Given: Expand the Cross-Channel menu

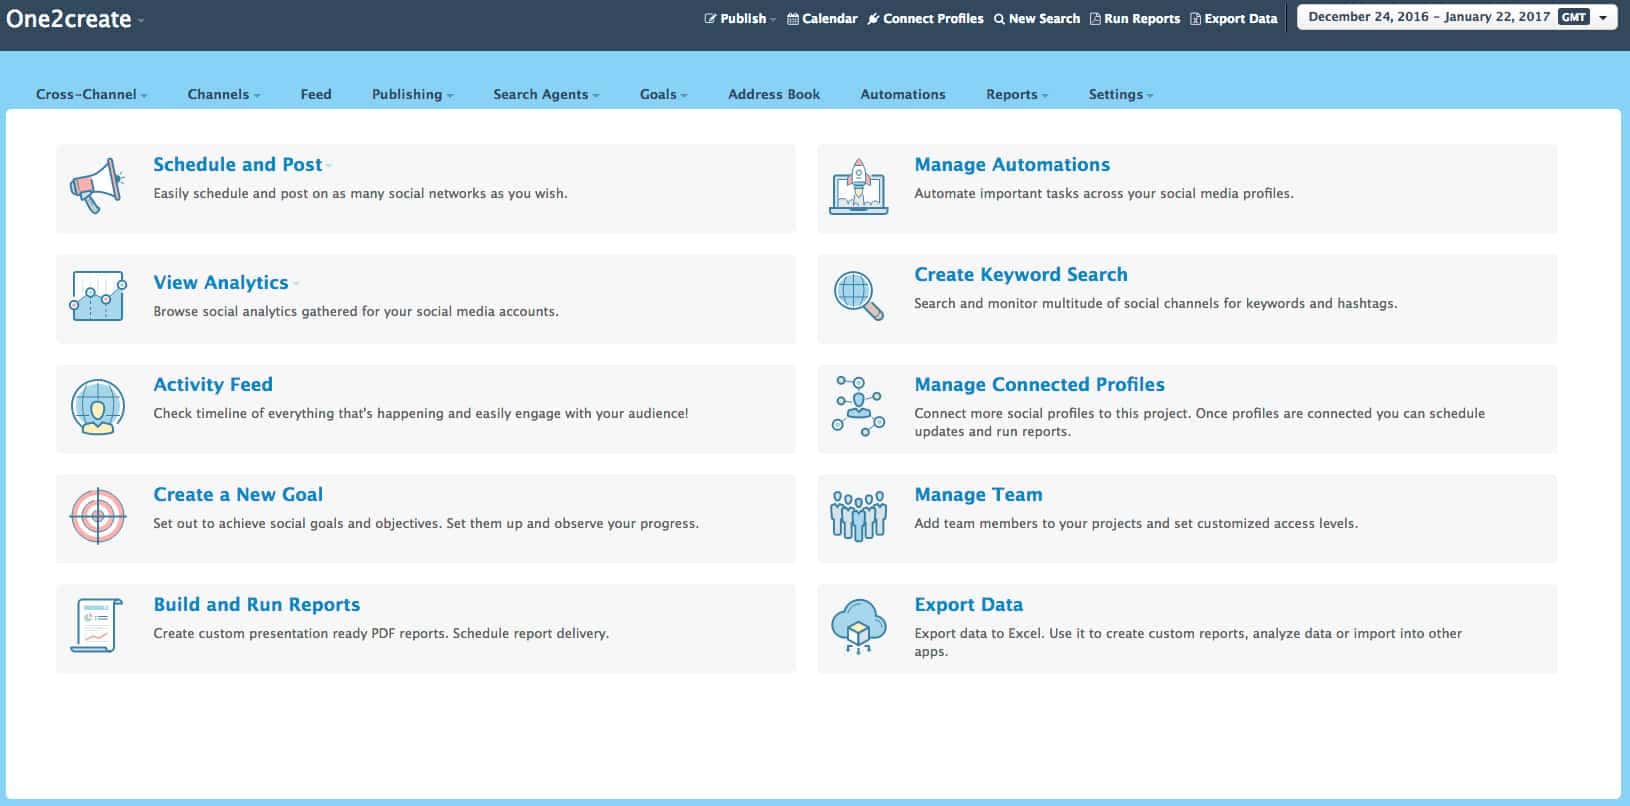Looking at the screenshot, I should [x=91, y=94].
